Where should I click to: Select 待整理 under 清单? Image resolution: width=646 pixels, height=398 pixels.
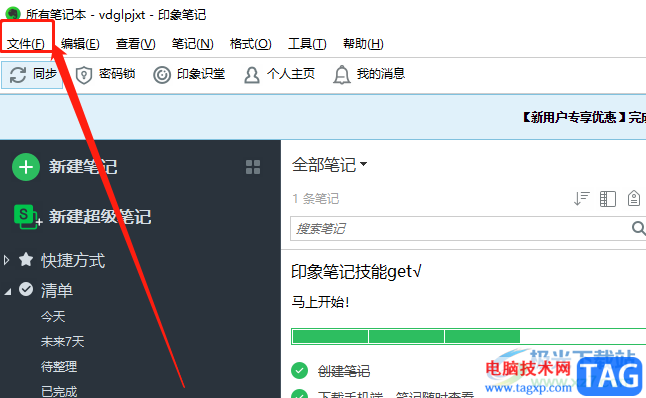coord(59,366)
